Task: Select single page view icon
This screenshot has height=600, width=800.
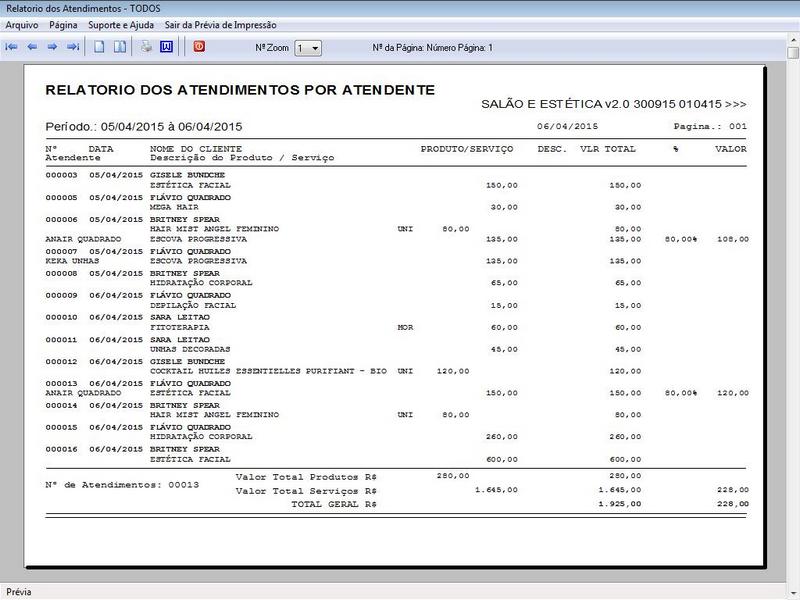Action: (x=100, y=47)
